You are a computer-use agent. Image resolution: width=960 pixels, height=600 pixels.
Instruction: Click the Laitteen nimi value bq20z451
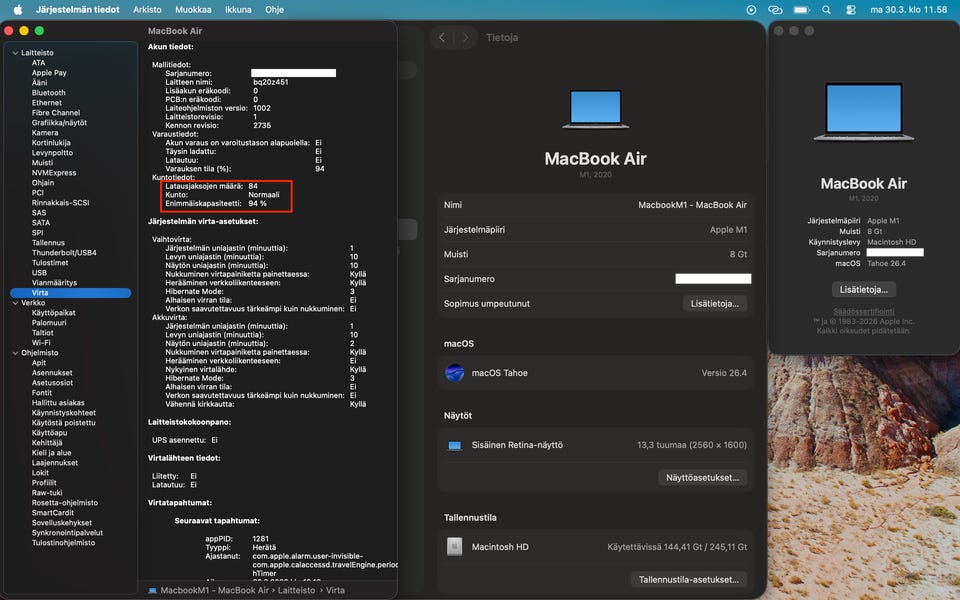click(x=271, y=81)
